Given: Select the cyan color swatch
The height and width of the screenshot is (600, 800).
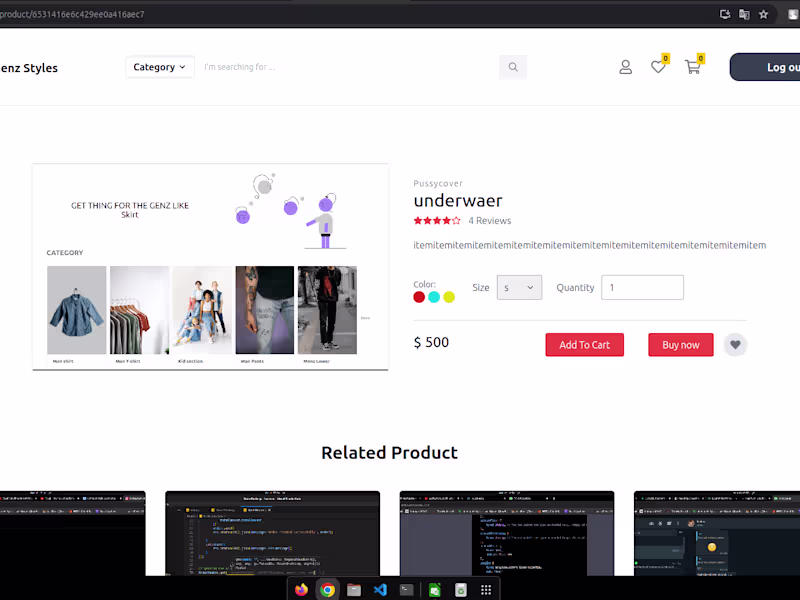Looking at the screenshot, I should tap(434, 297).
